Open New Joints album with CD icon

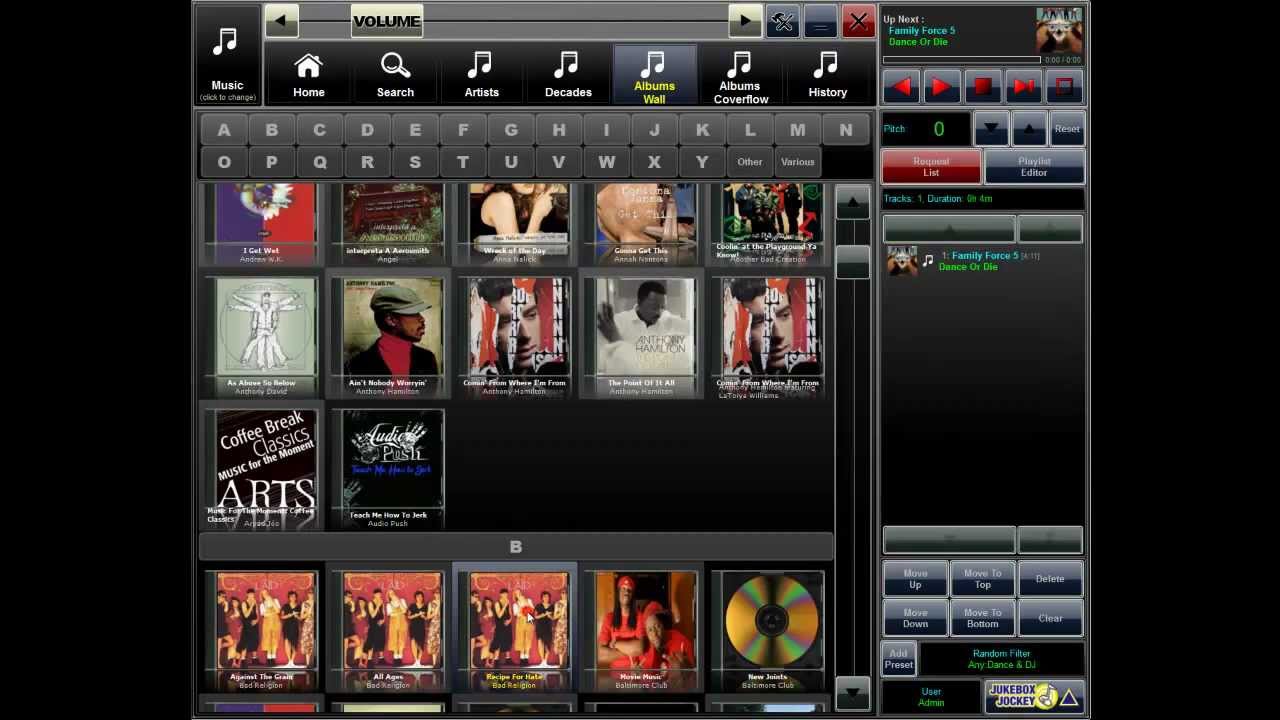coord(768,630)
